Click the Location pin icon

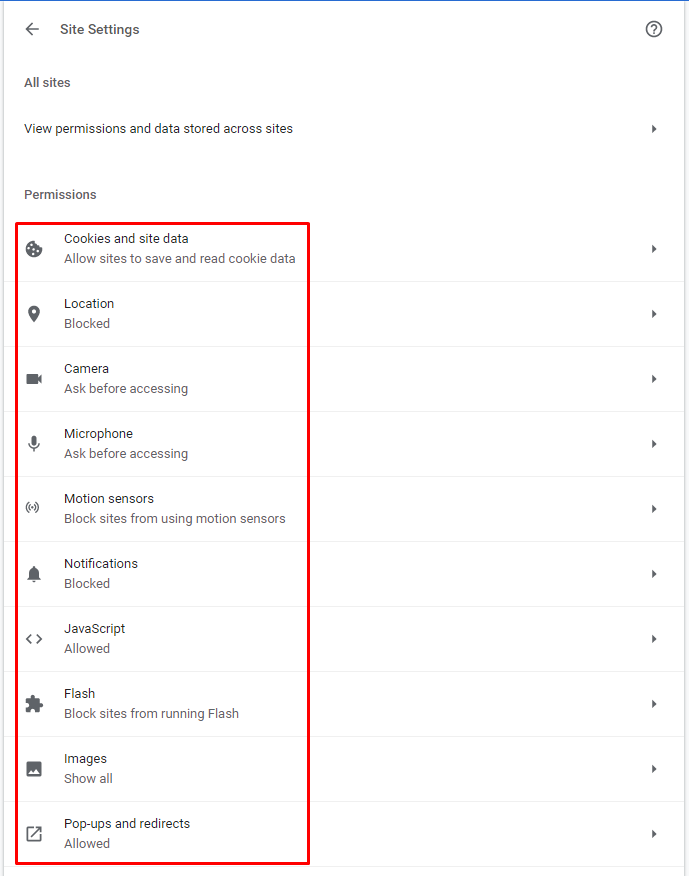[34, 314]
